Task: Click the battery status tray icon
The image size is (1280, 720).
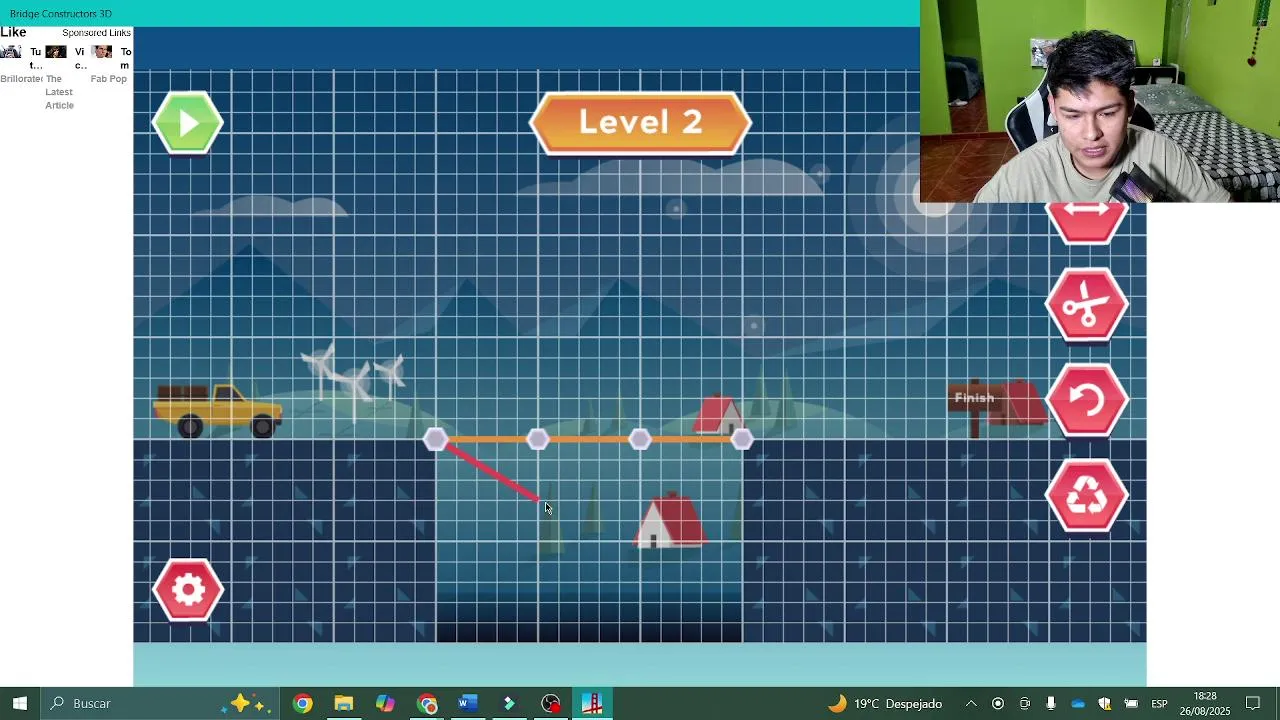Action: [x=1131, y=704]
